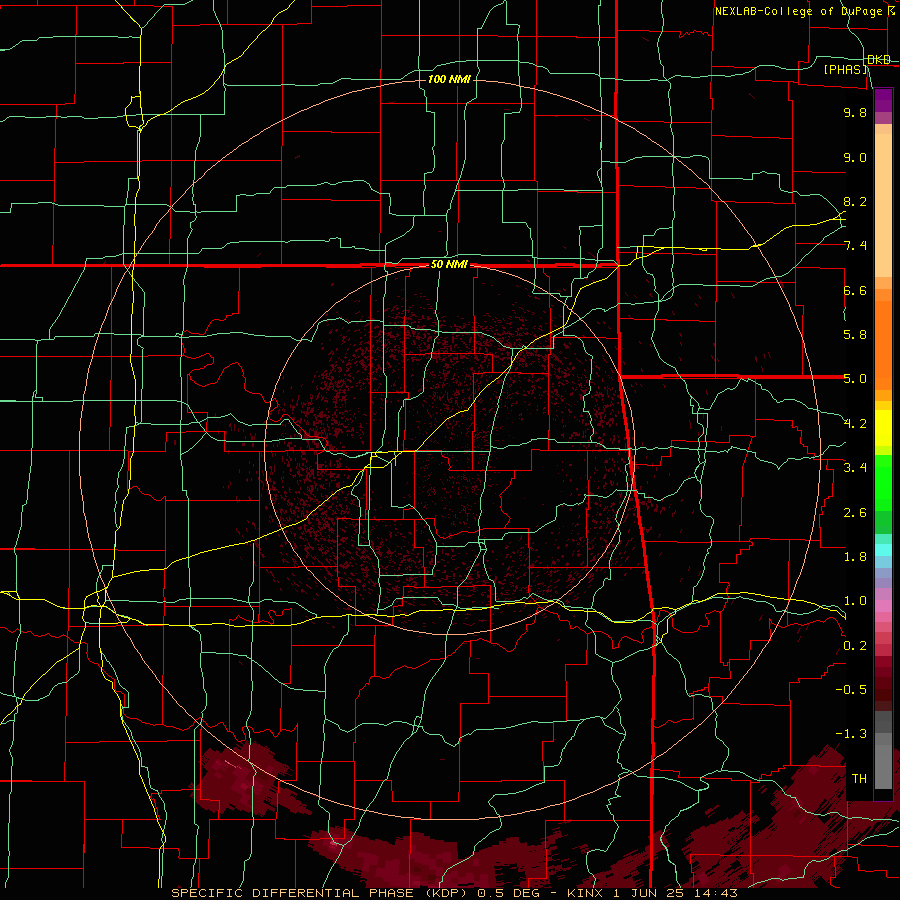Click the 100 NMI range ring label

449,79
